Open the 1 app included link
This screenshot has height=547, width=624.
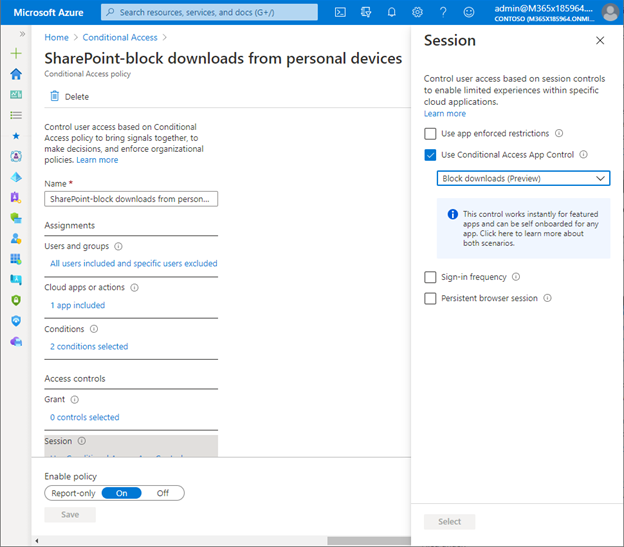(78, 306)
